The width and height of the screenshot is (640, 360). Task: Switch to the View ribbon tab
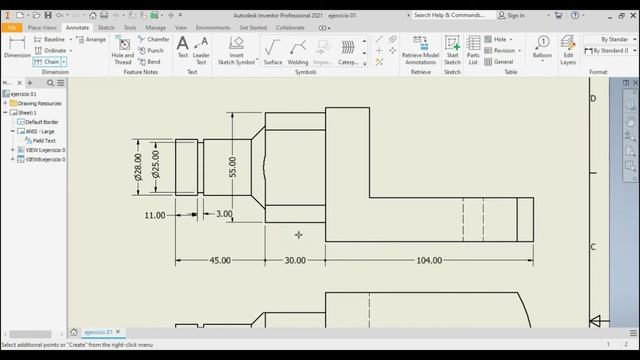pos(181,28)
